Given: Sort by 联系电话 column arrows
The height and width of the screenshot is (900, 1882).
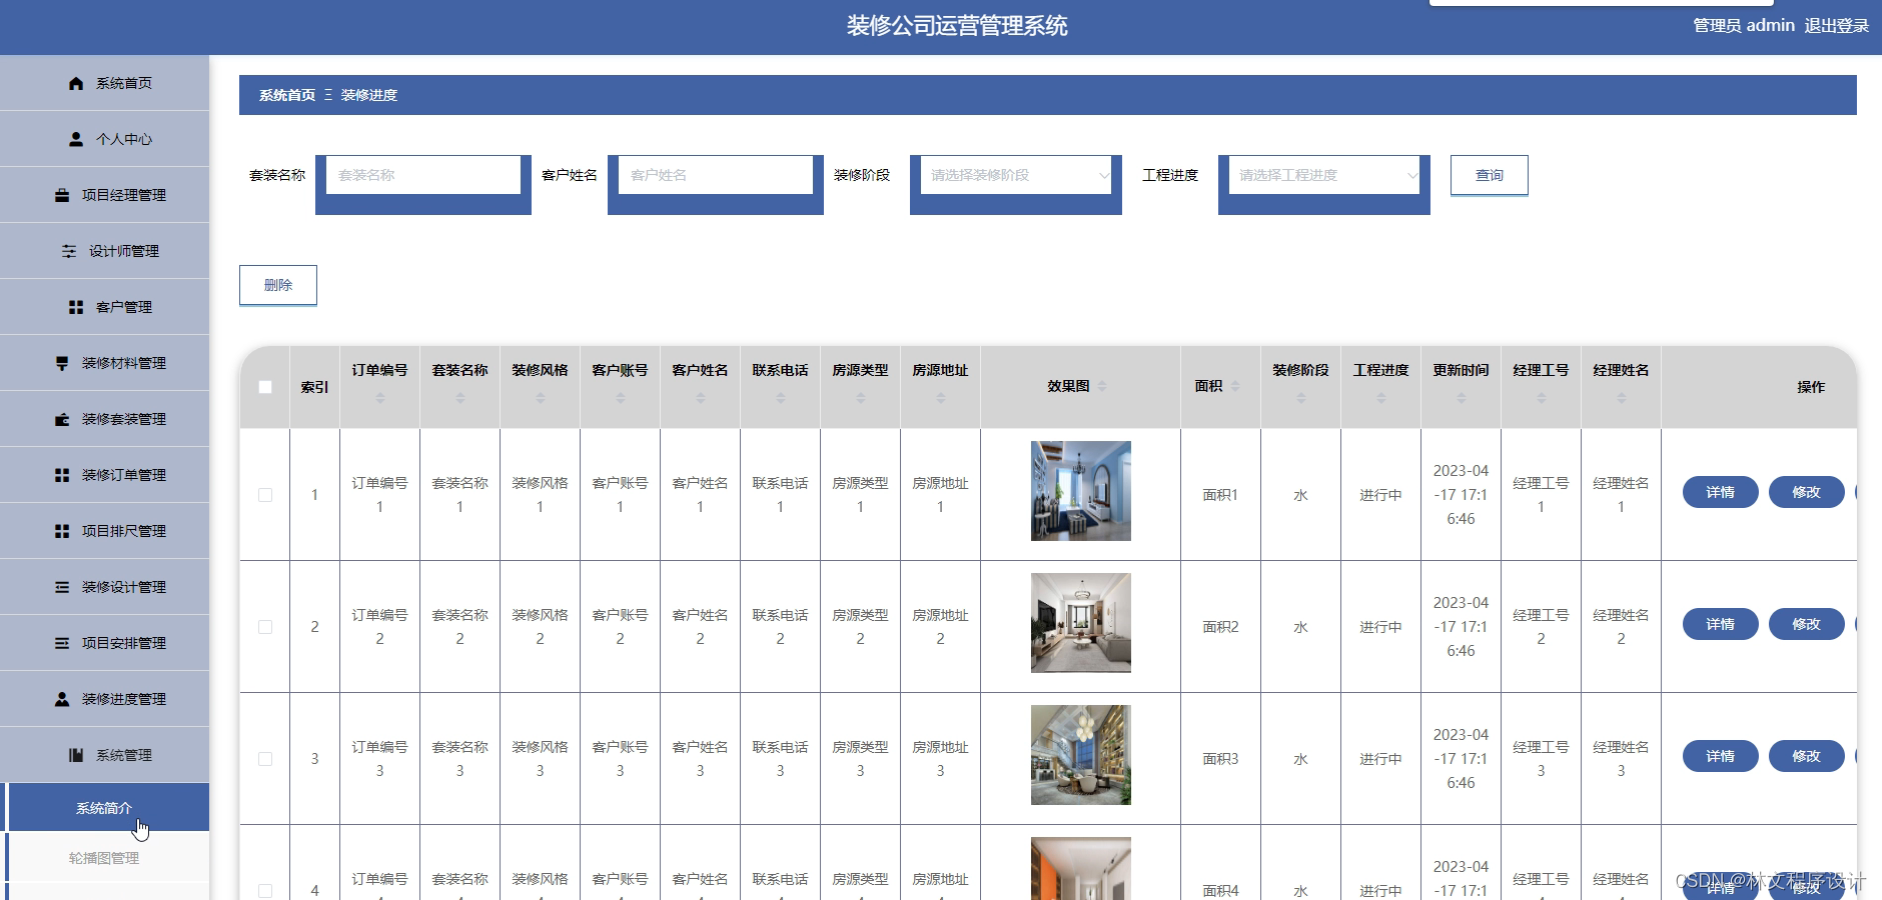Looking at the screenshot, I should click(780, 398).
